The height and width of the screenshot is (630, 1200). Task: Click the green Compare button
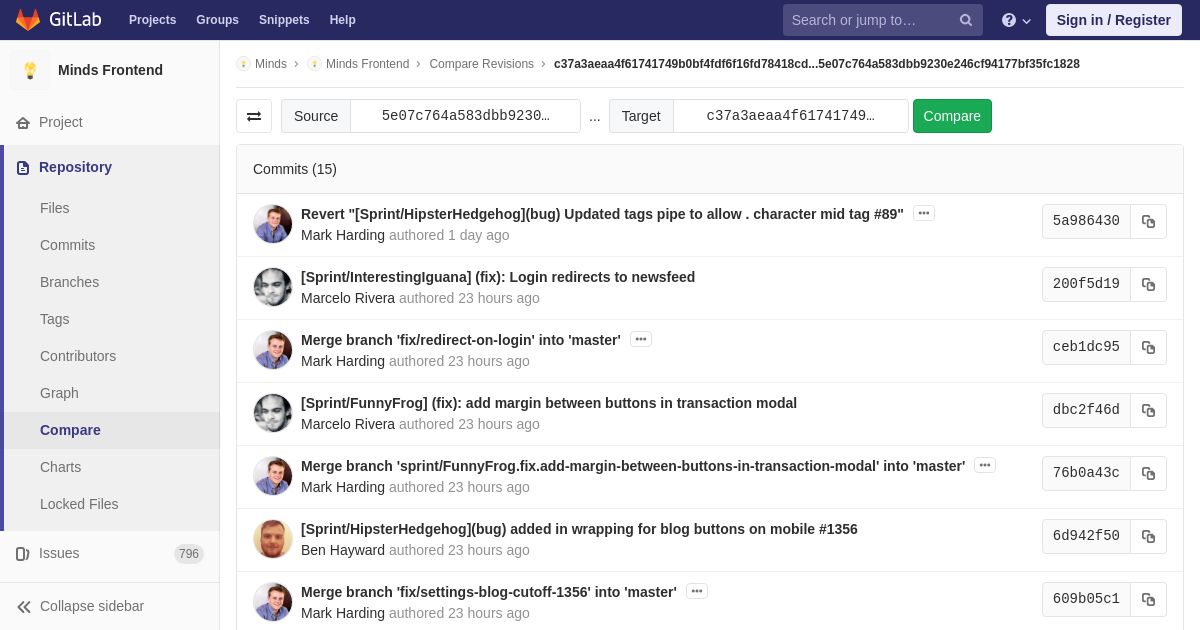click(x=952, y=116)
